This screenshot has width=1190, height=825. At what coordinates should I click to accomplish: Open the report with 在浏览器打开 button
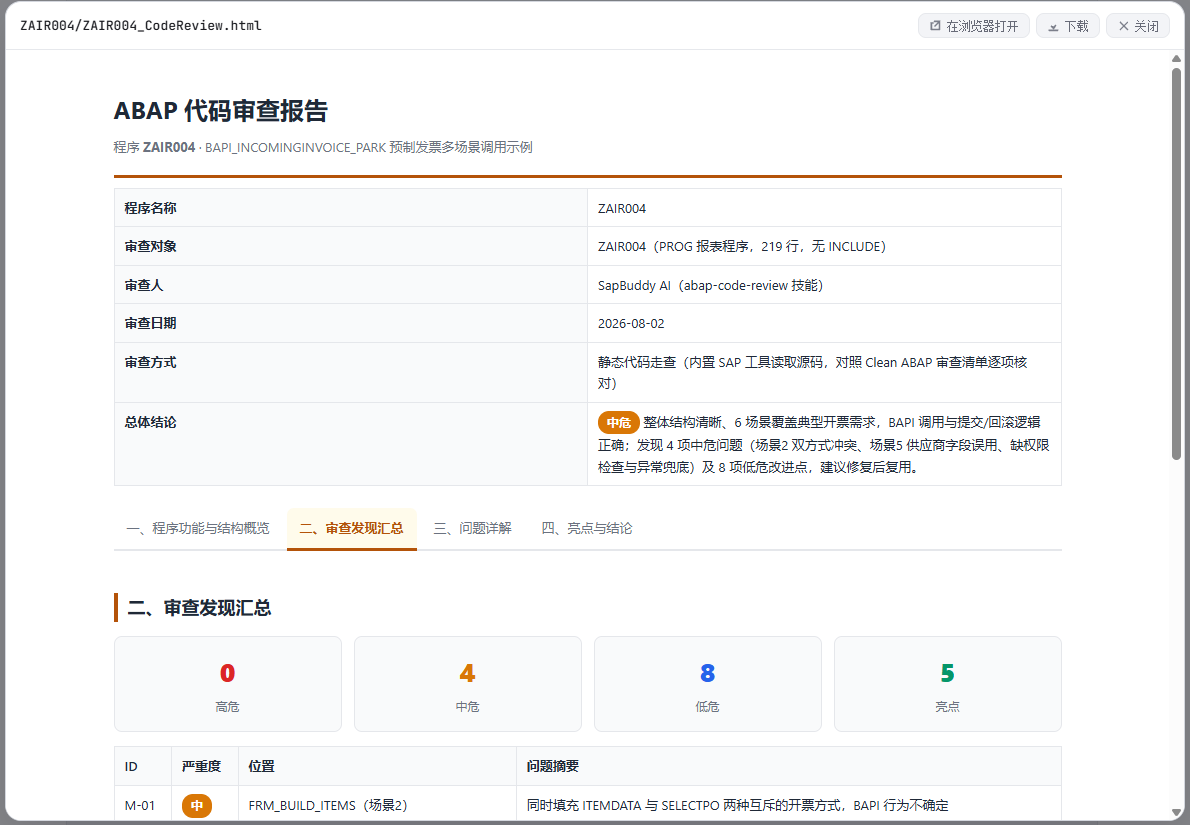(974, 26)
